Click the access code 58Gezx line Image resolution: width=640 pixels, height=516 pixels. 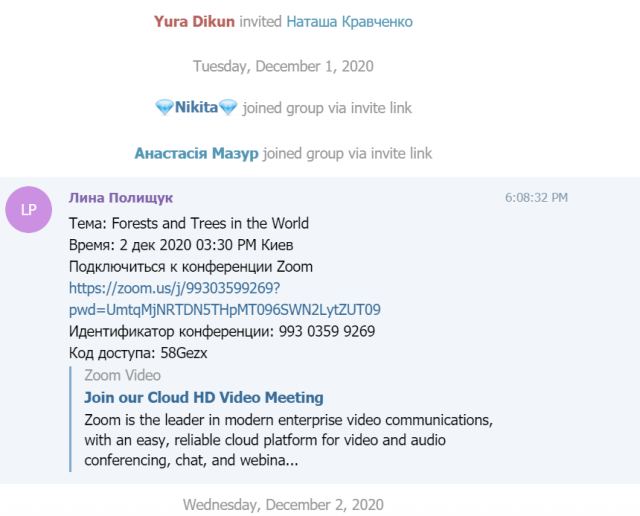(x=138, y=353)
